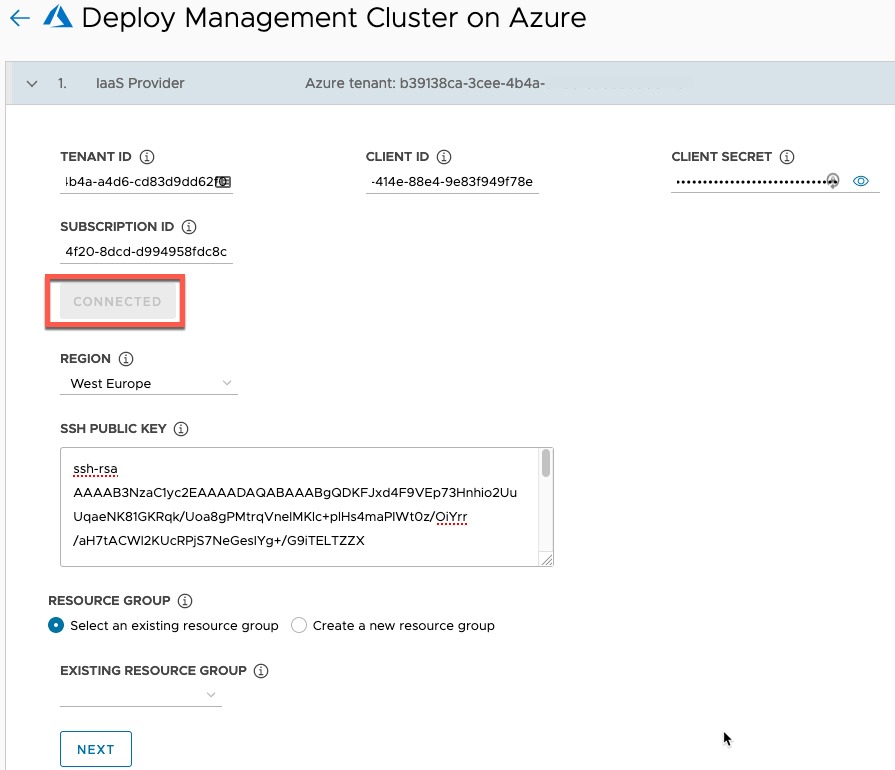Choose Select an existing resource group

coord(57,626)
